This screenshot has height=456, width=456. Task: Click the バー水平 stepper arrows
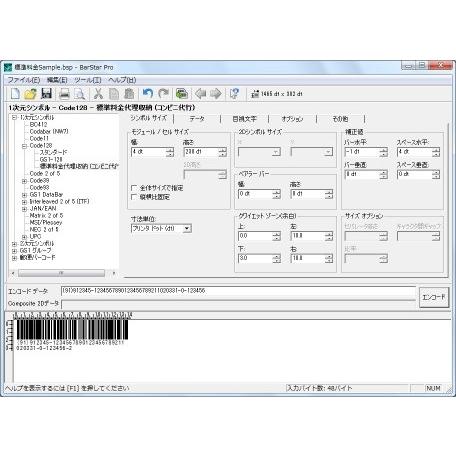pos(383,152)
